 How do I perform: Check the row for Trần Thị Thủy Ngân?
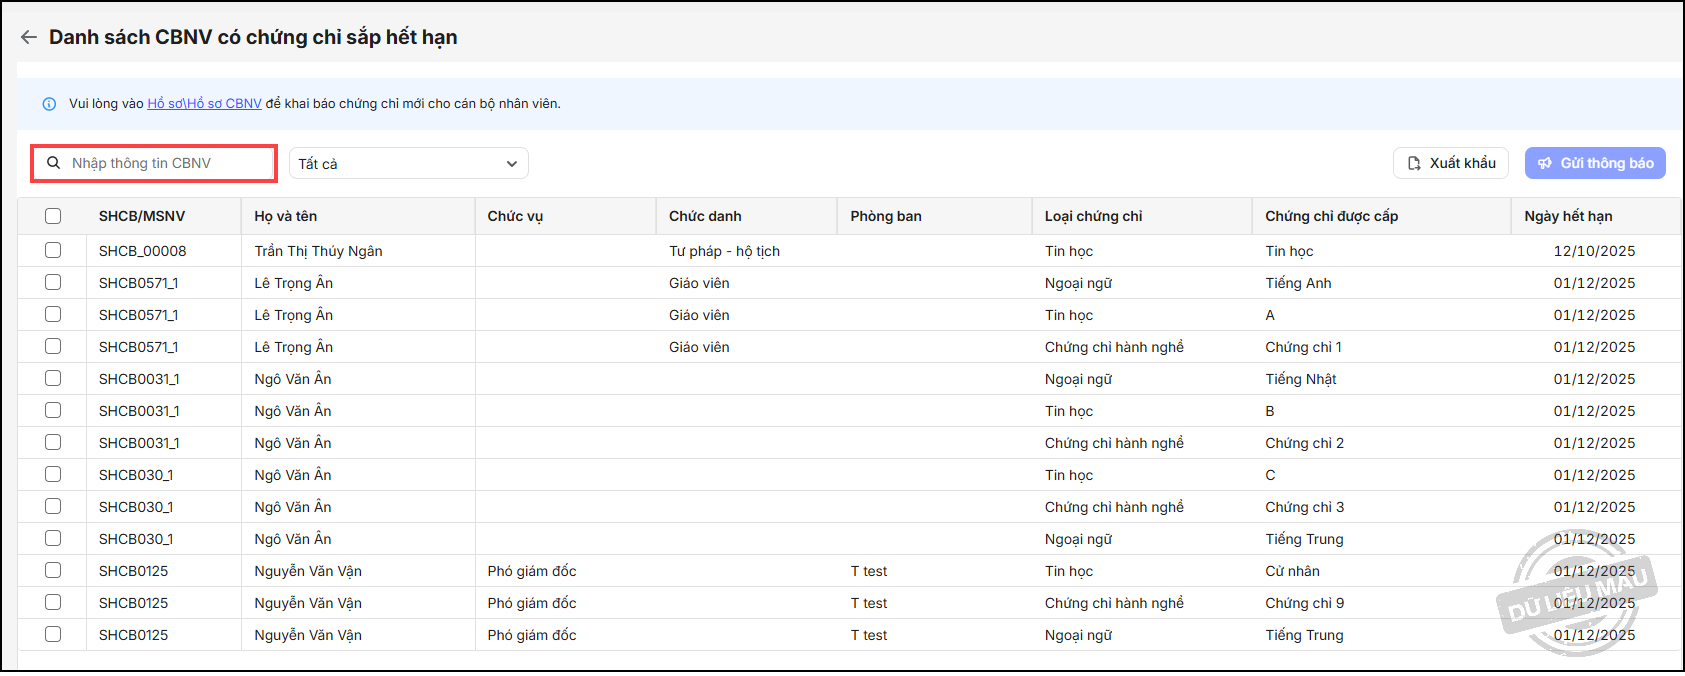pos(53,251)
